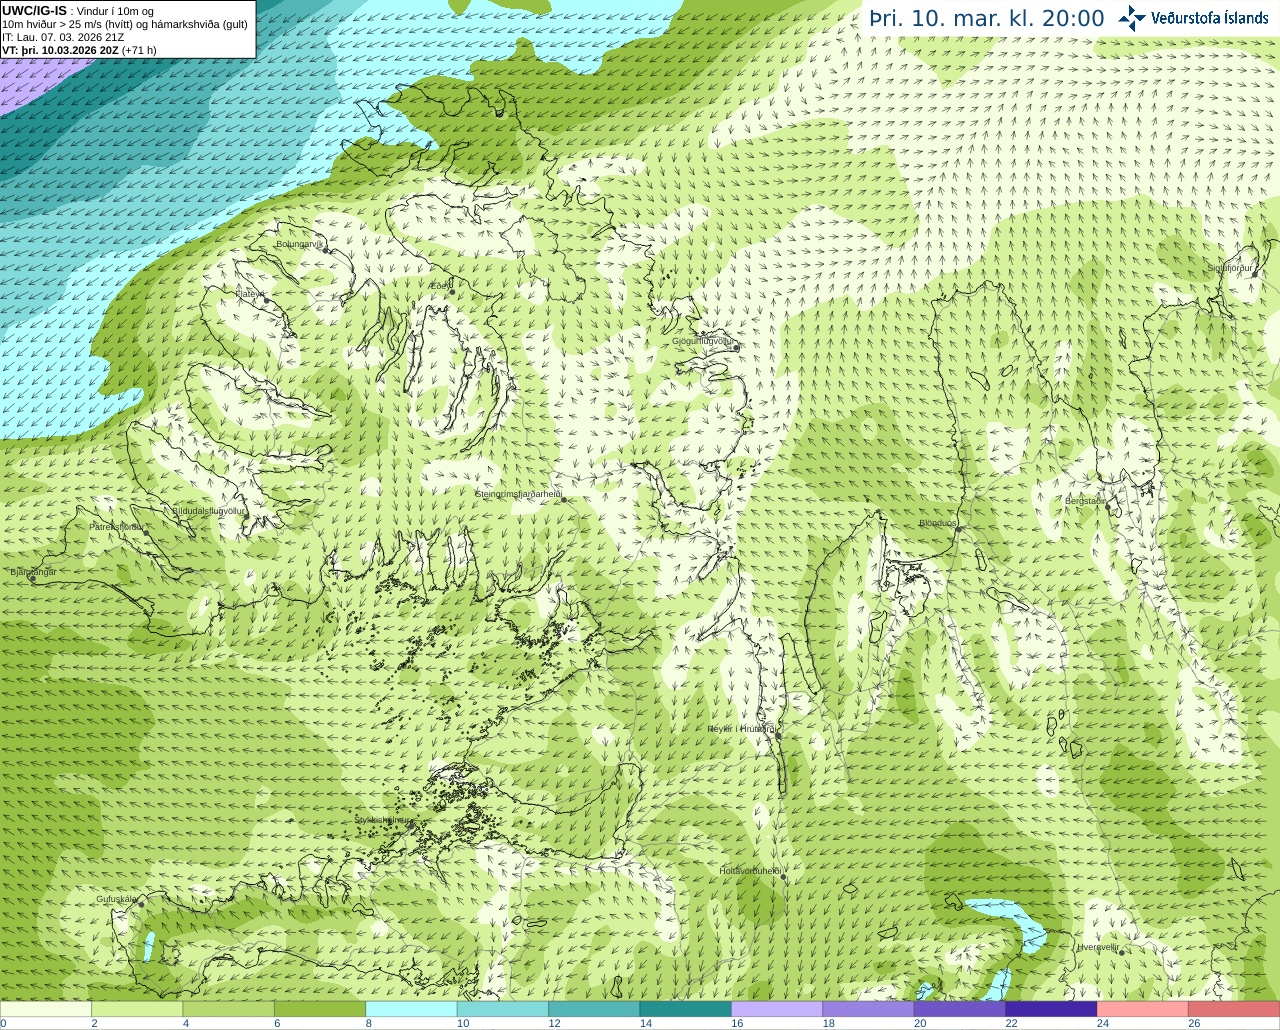Click the Veðurstofa Íslands logo

coord(1193,18)
